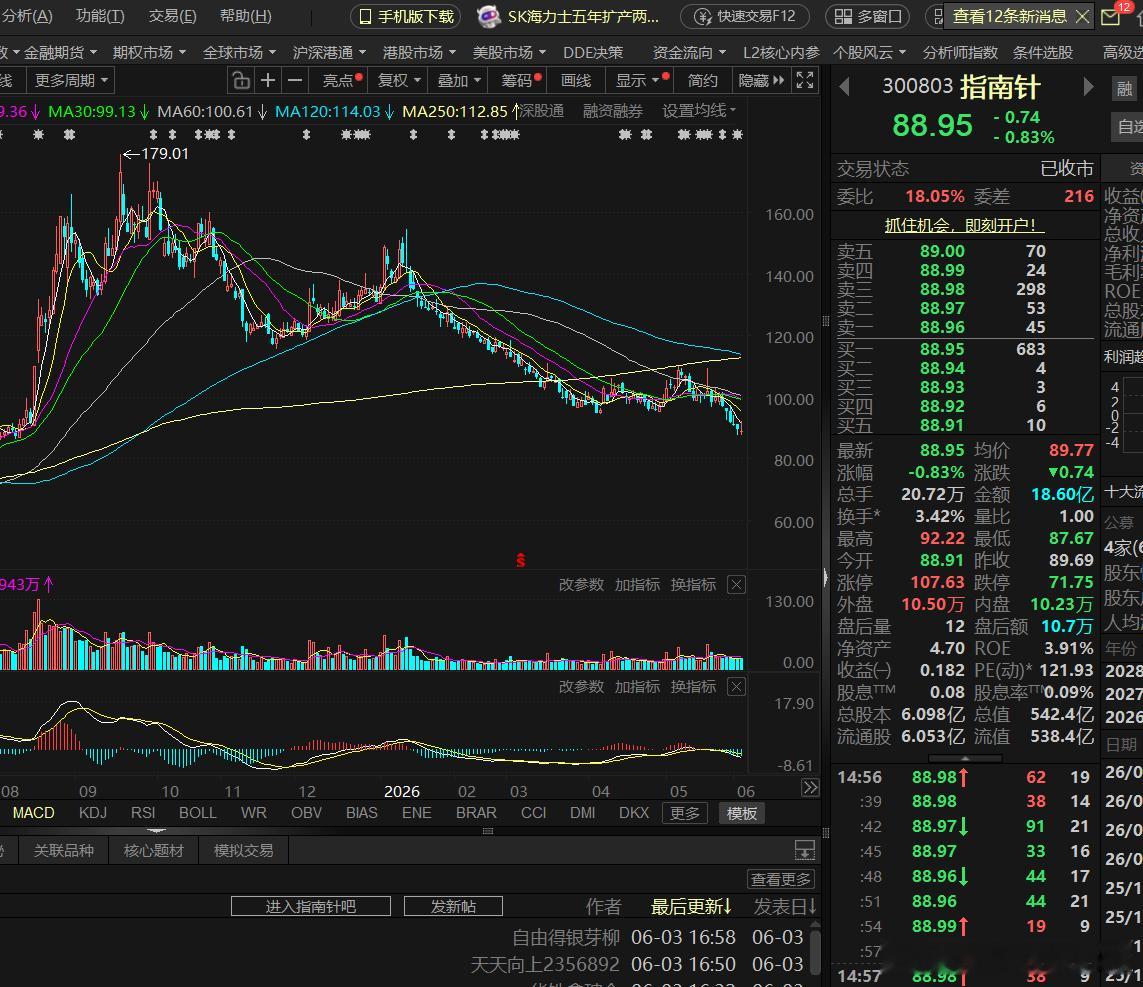Close the MACD indicator panel
The width and height of the screenshot is (1143, 987).
(737, 687)
